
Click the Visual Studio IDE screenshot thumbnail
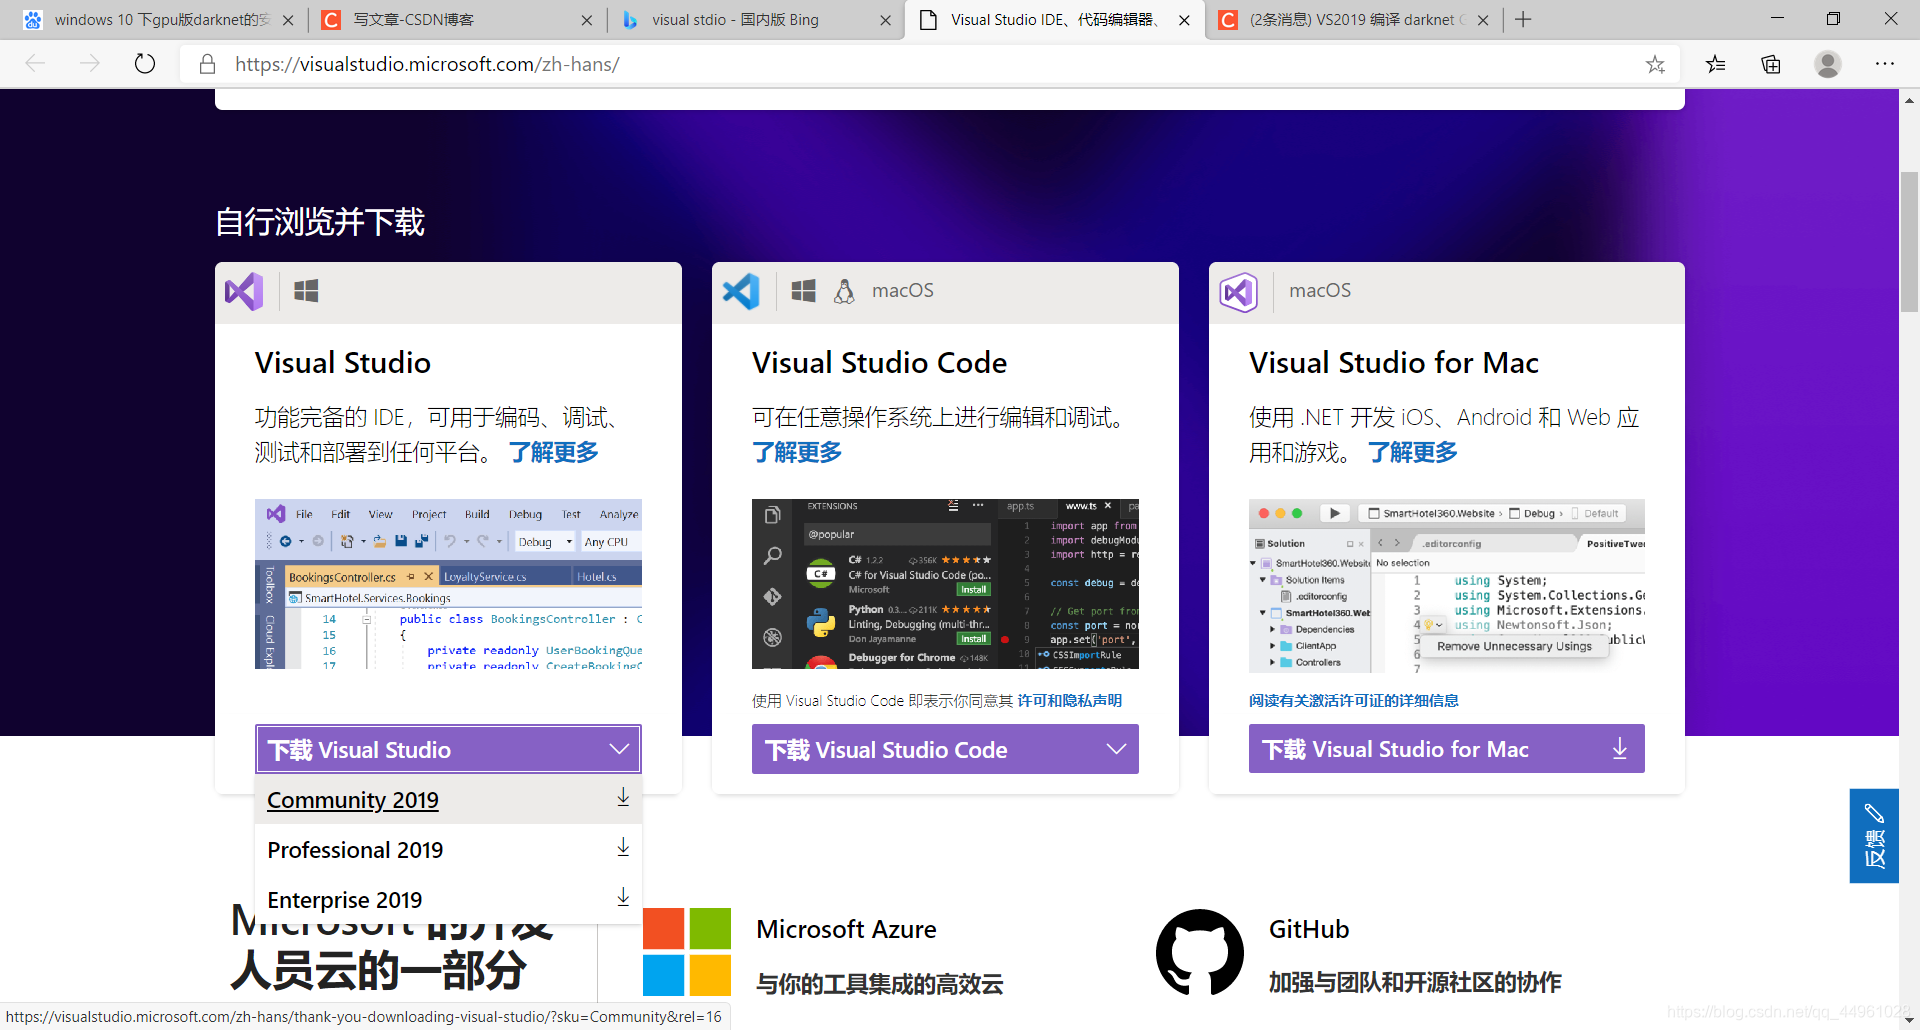[448, 584]
